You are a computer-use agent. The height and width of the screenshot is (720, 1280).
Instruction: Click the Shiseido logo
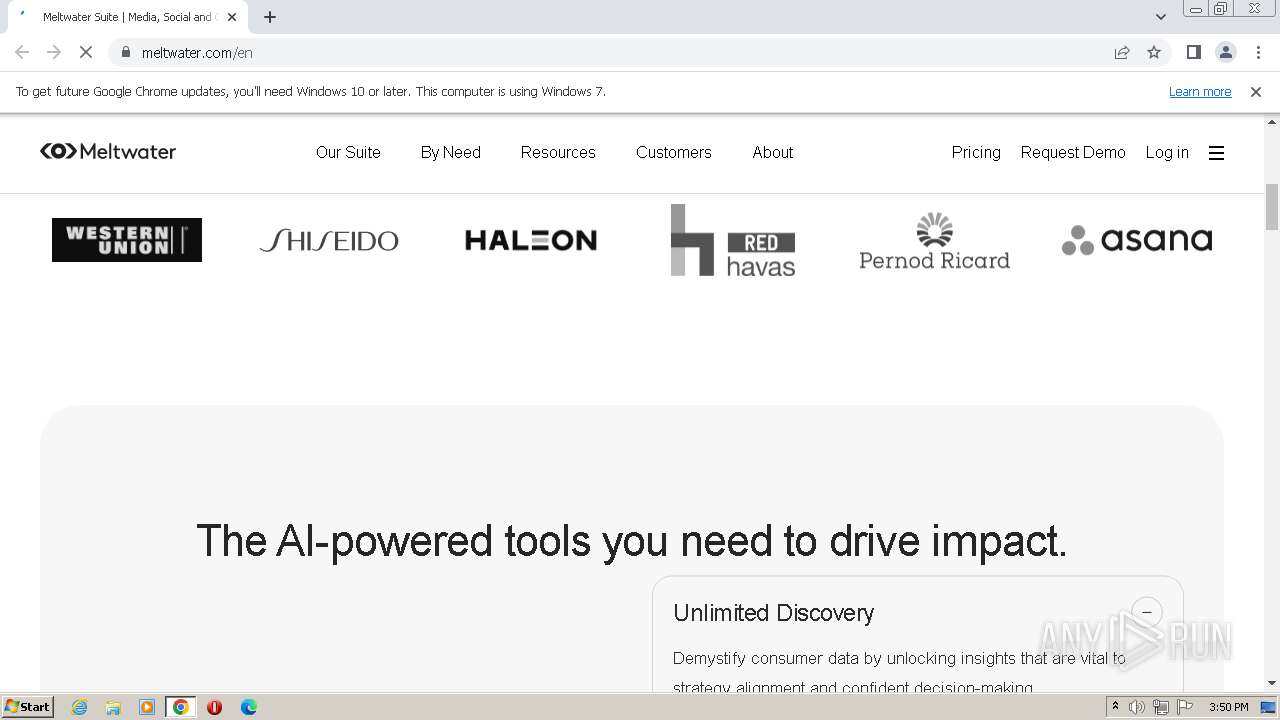[329, 240]
